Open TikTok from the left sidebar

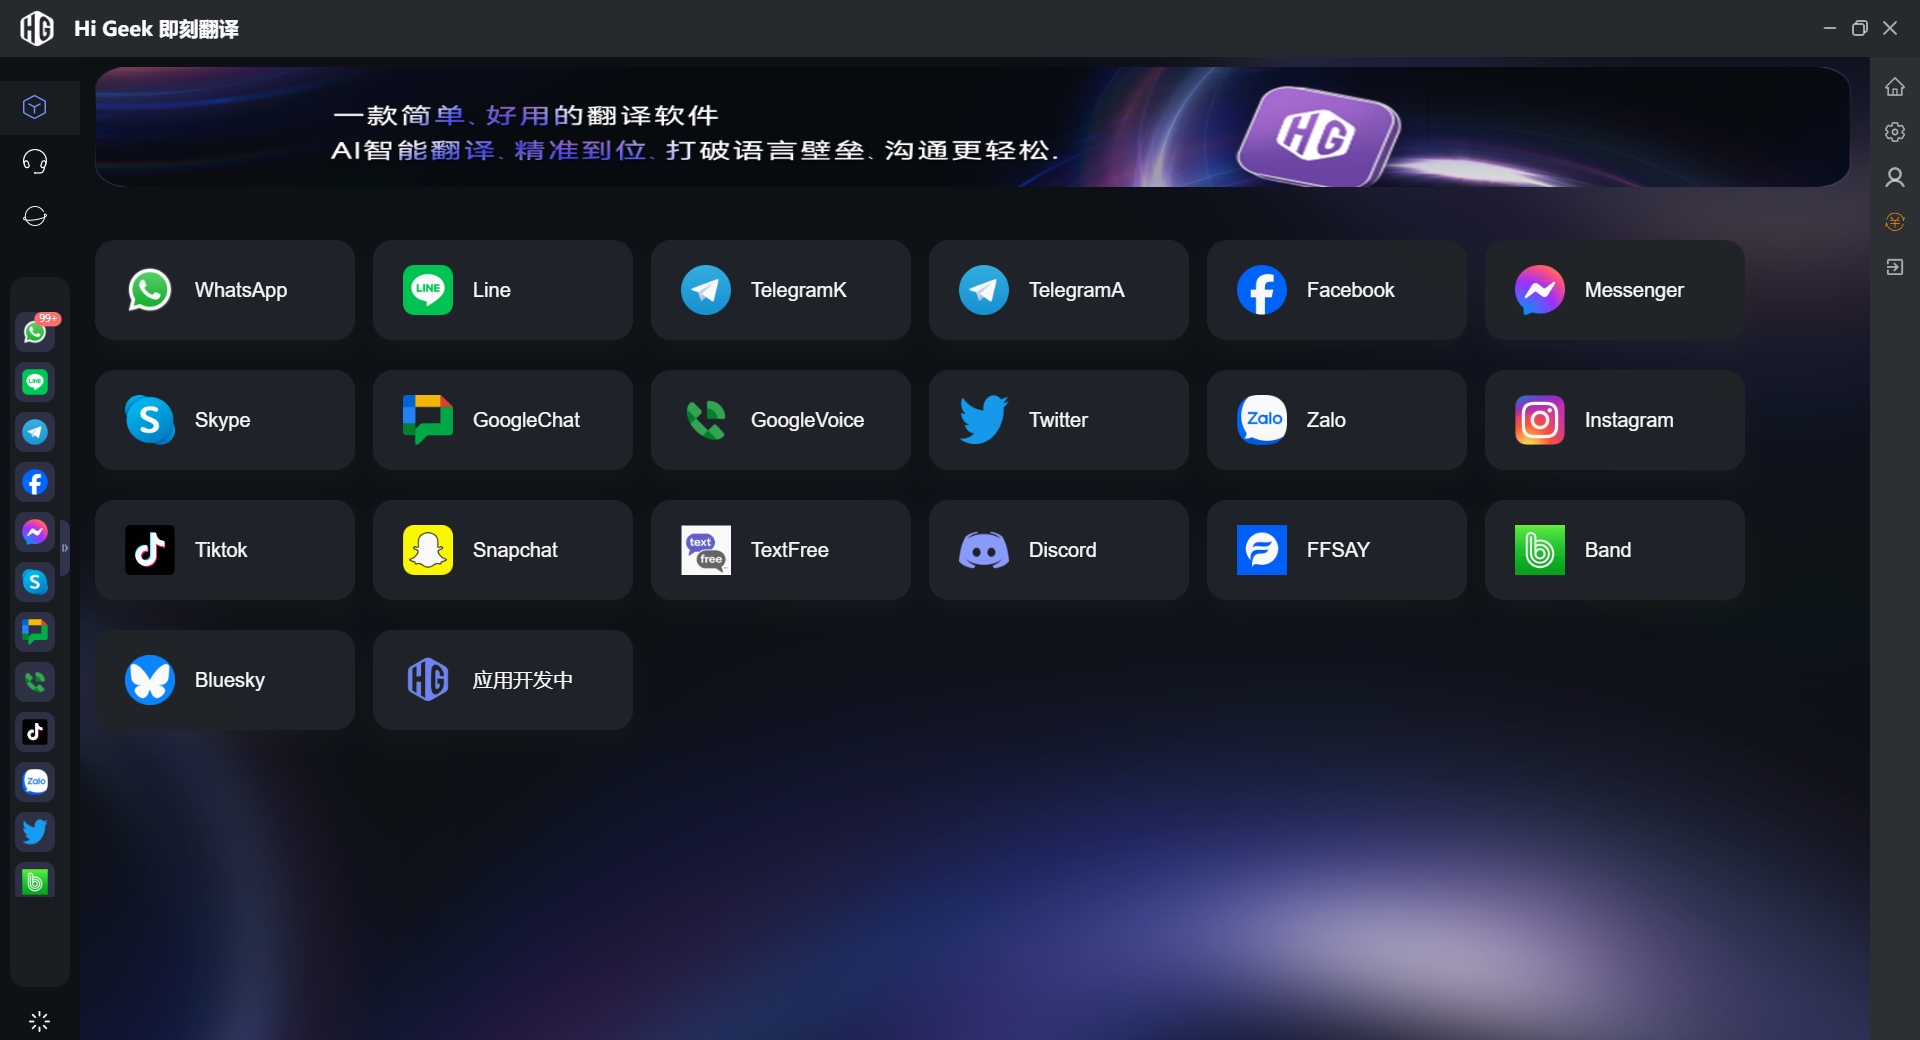[x=35, y=732]
